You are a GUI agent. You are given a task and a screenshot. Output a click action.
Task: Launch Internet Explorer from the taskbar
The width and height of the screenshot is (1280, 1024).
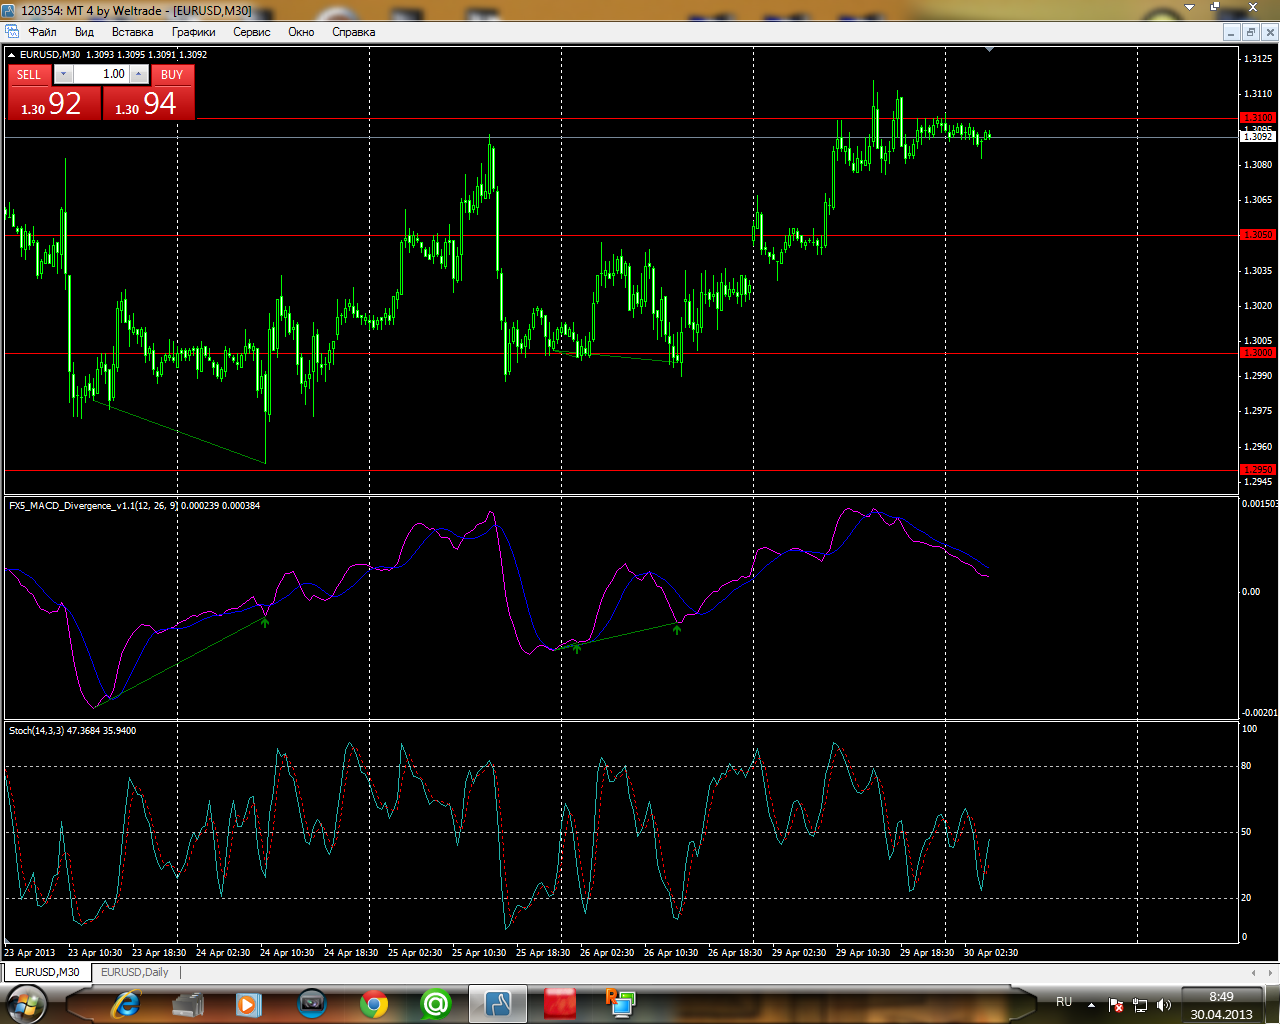(x=126, y=1004)
